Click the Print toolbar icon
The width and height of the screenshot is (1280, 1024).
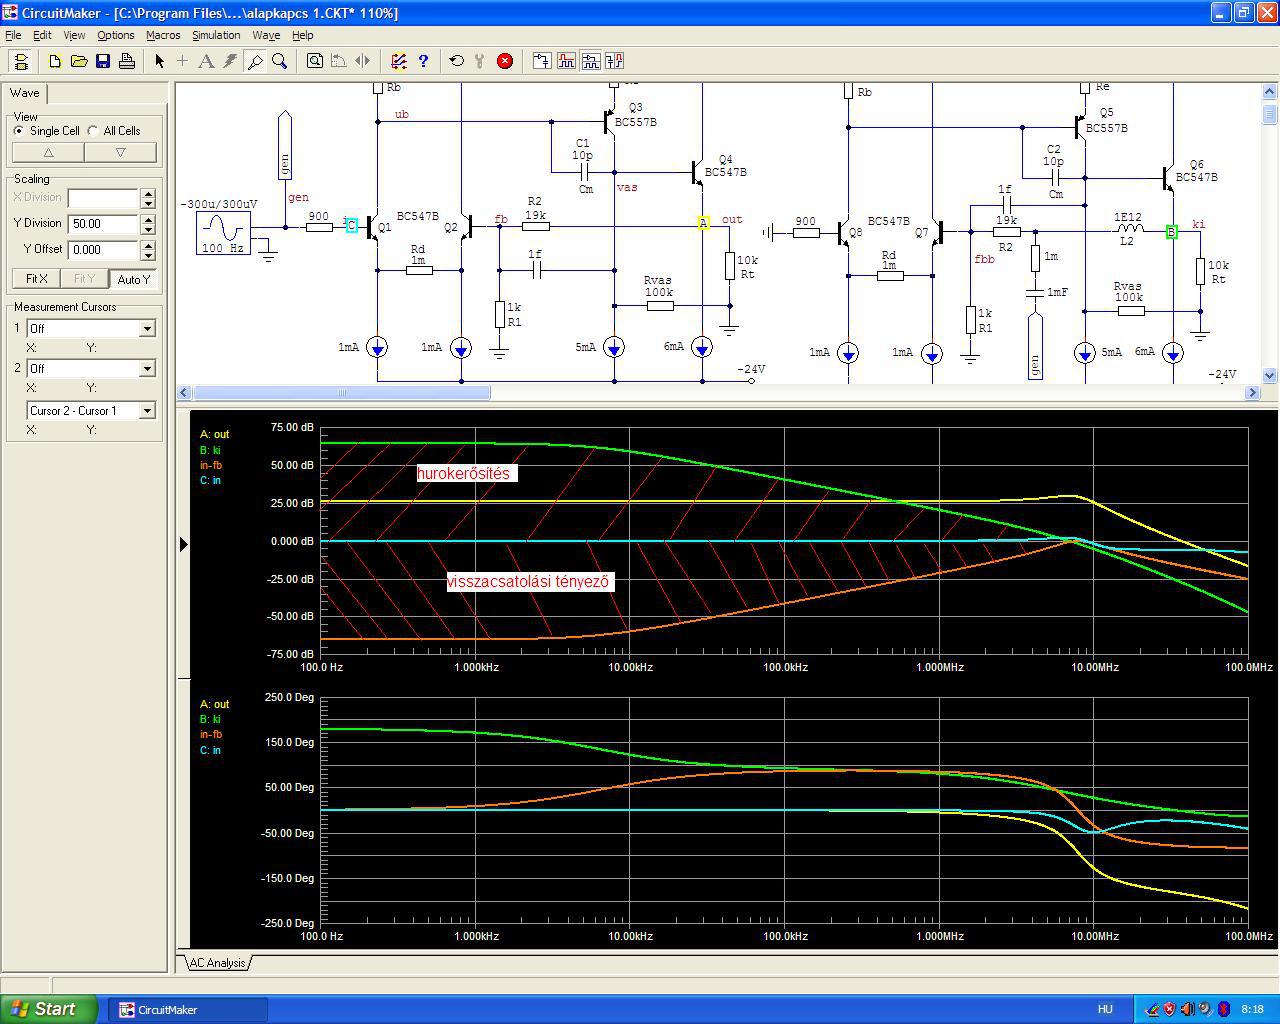(127, 61)
